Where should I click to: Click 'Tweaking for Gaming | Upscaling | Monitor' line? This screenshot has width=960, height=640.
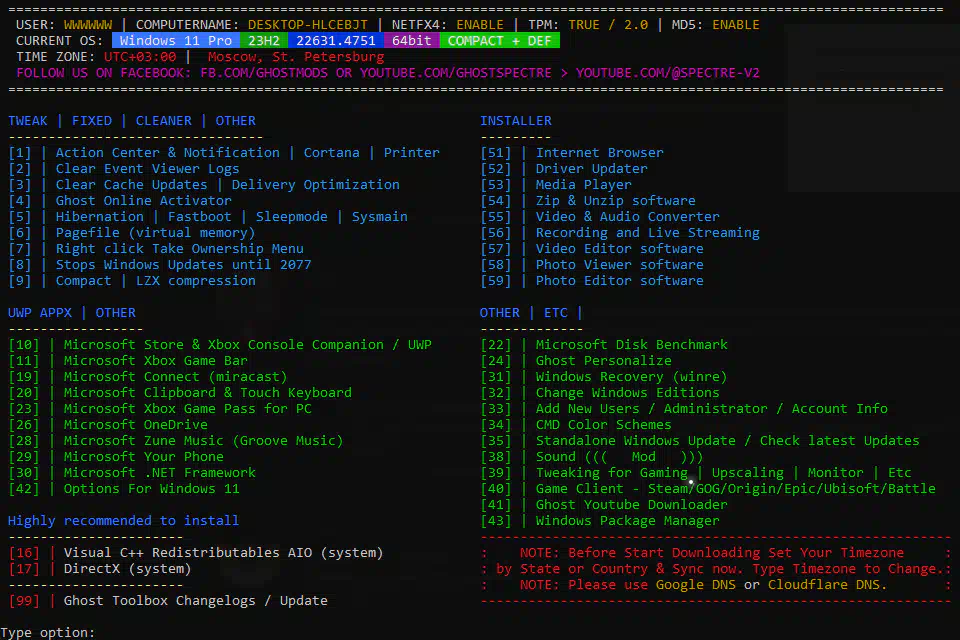tap(696, 472)
